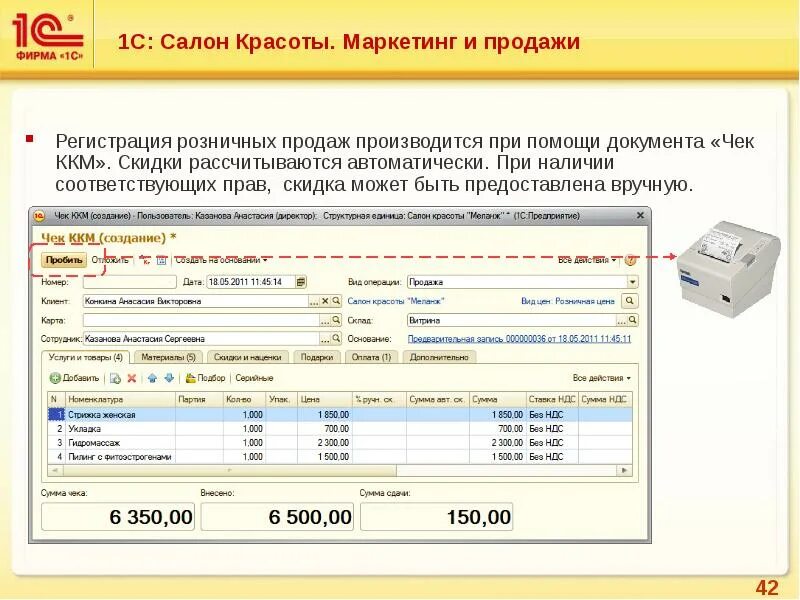800x600 pixels.
Task: Click the Серийные button
Action: click(x=254, y=378)
